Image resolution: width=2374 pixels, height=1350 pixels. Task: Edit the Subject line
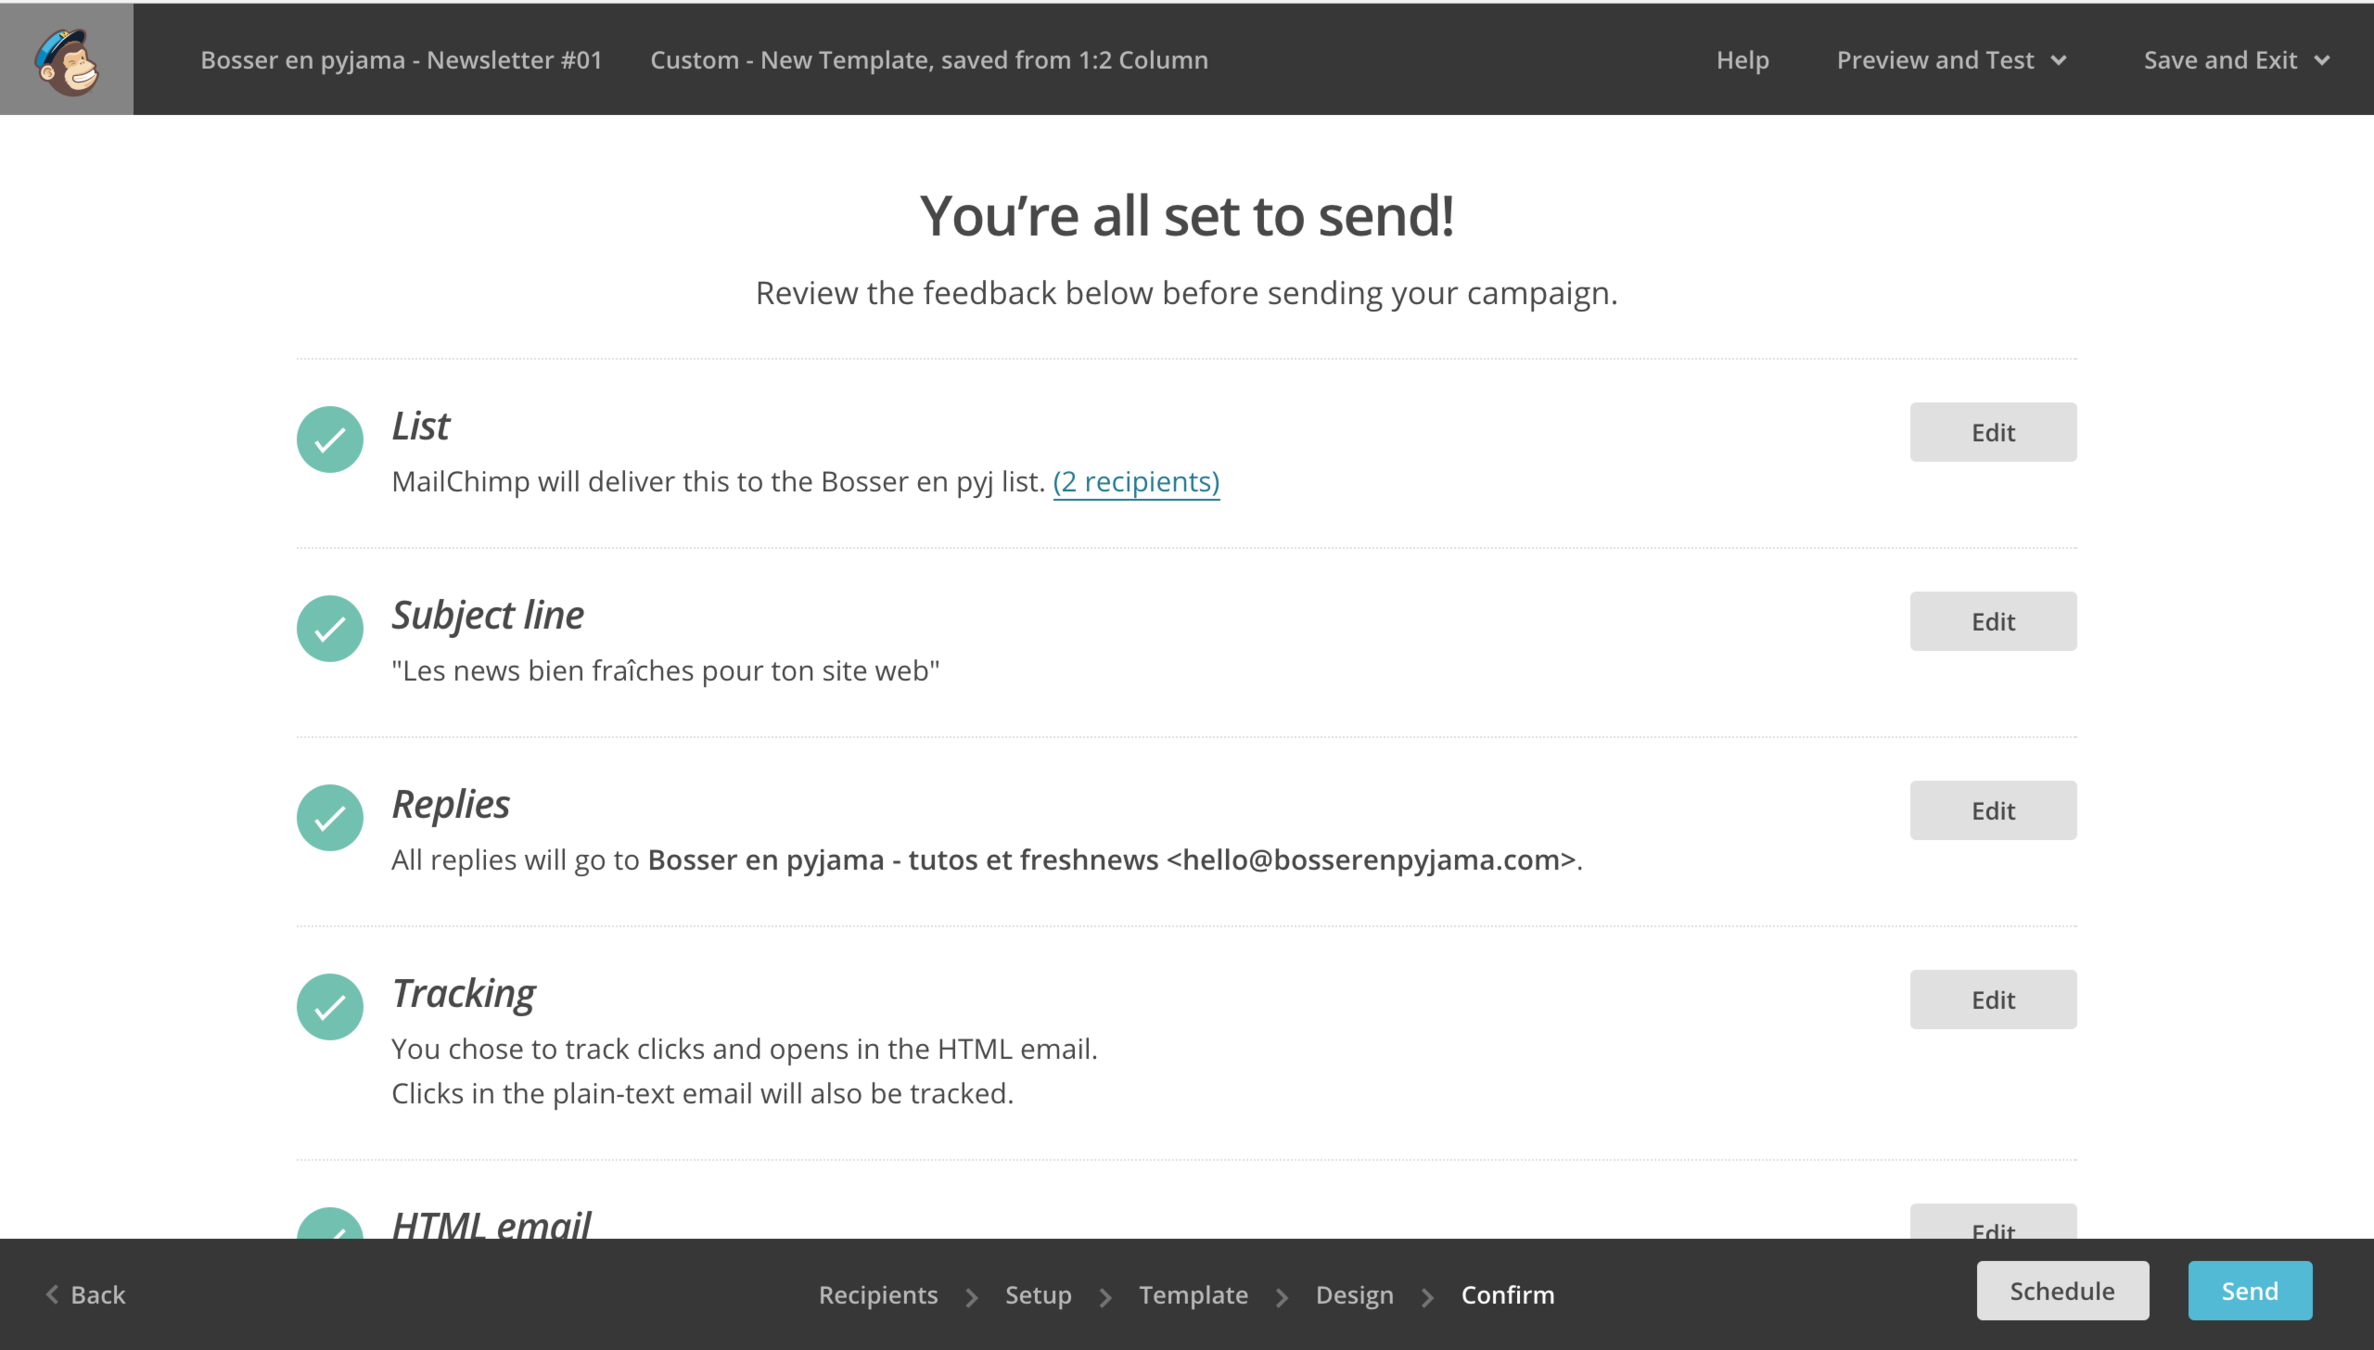(1991, 621)
